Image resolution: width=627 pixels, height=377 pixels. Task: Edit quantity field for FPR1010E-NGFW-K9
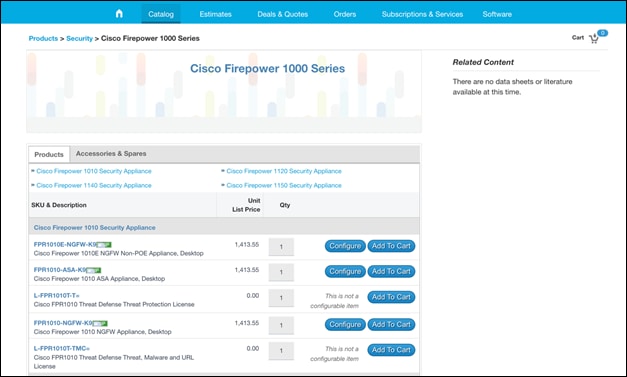pos(281,247)
